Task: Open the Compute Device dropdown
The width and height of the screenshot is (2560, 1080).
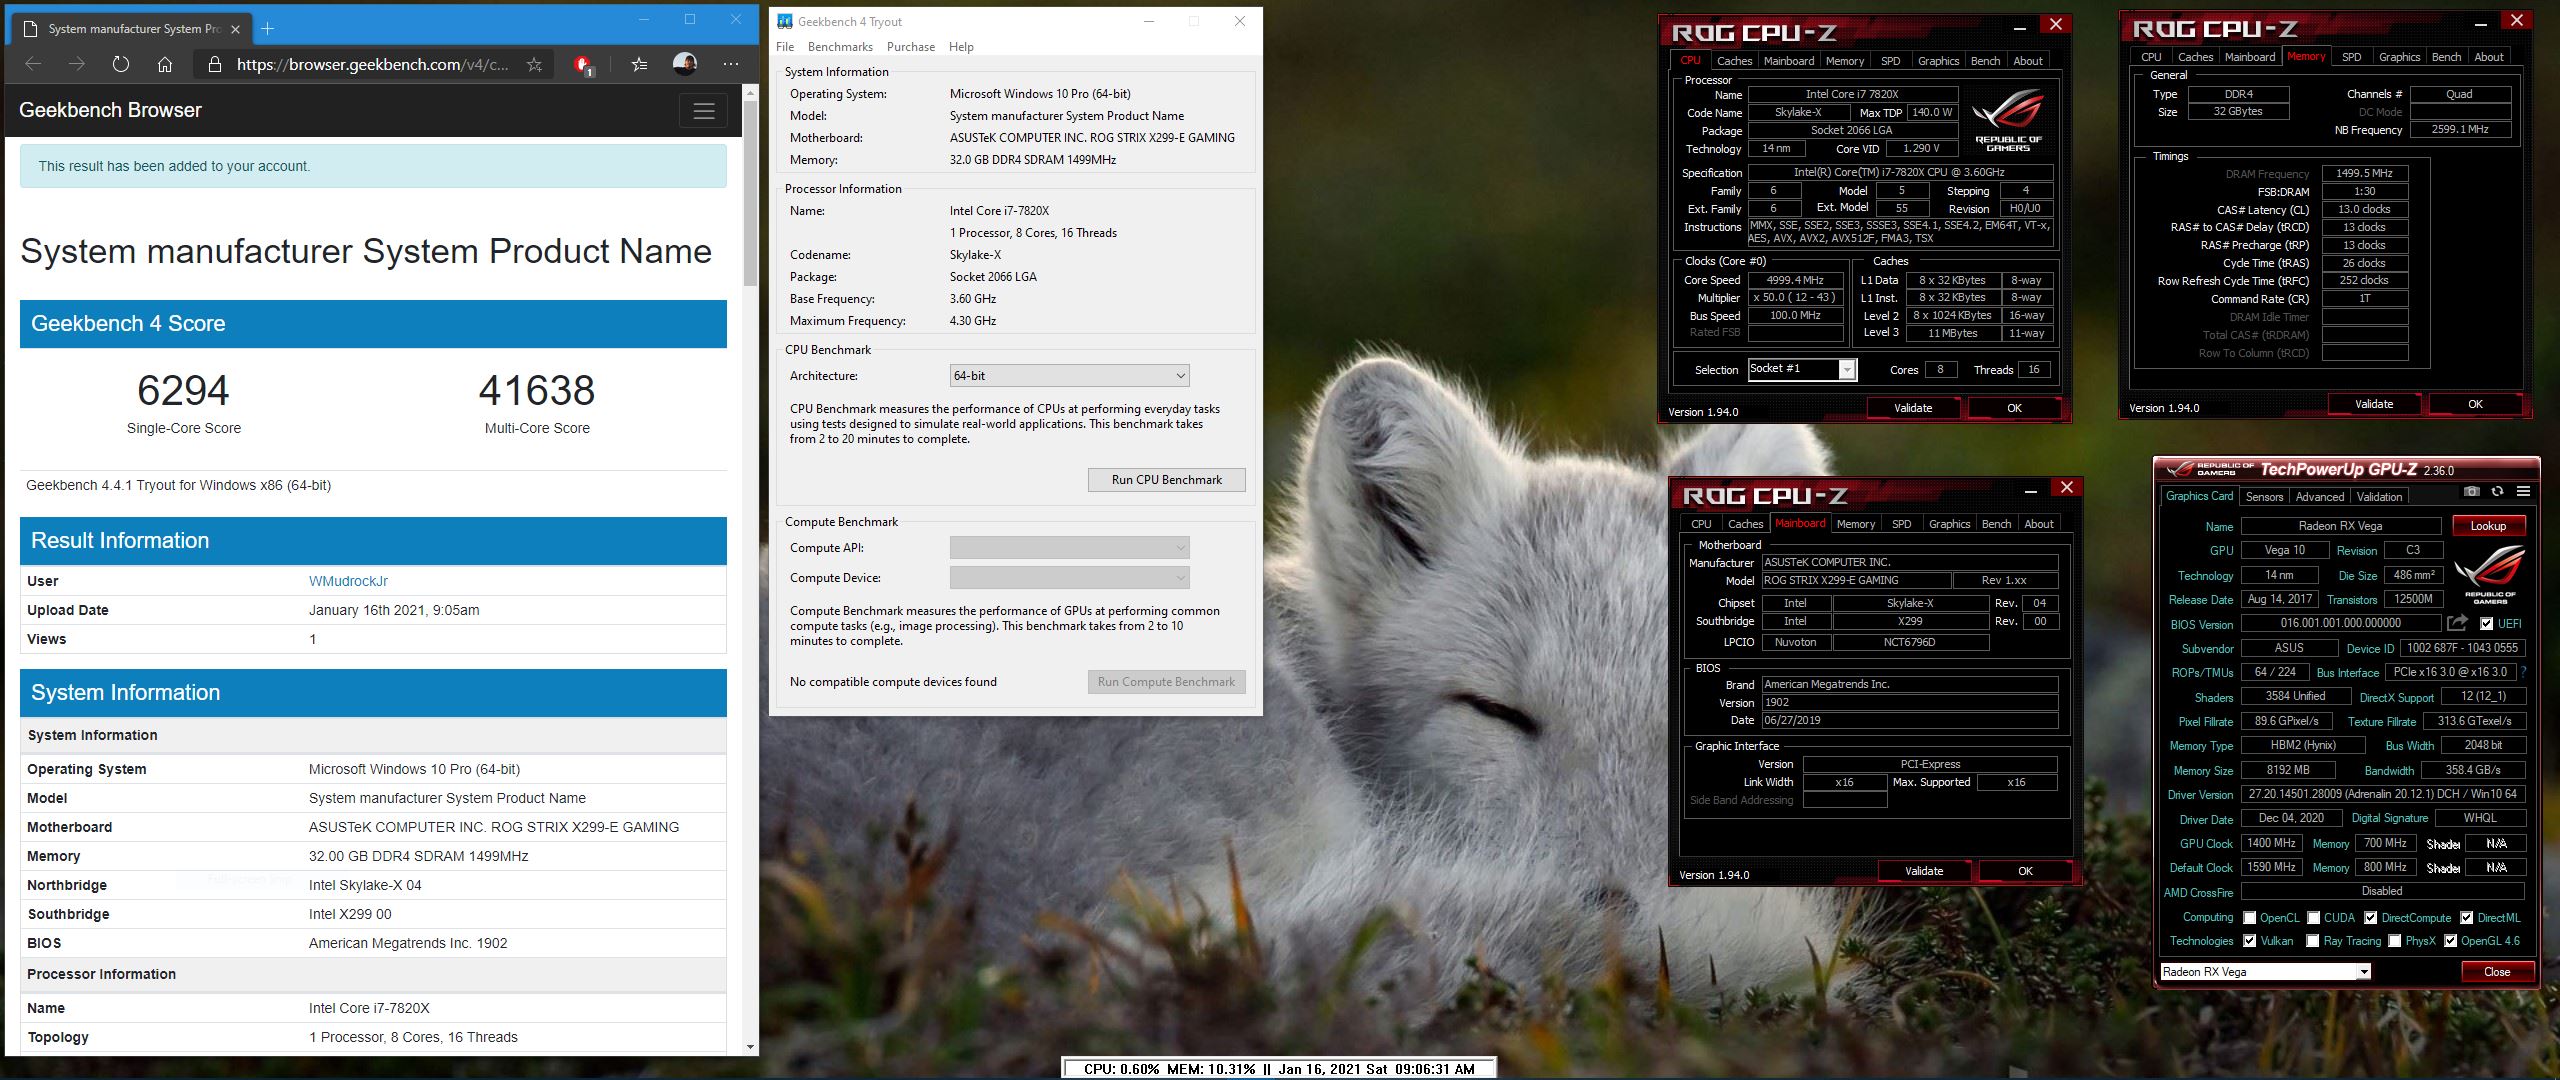Action: coord(1069,578)
